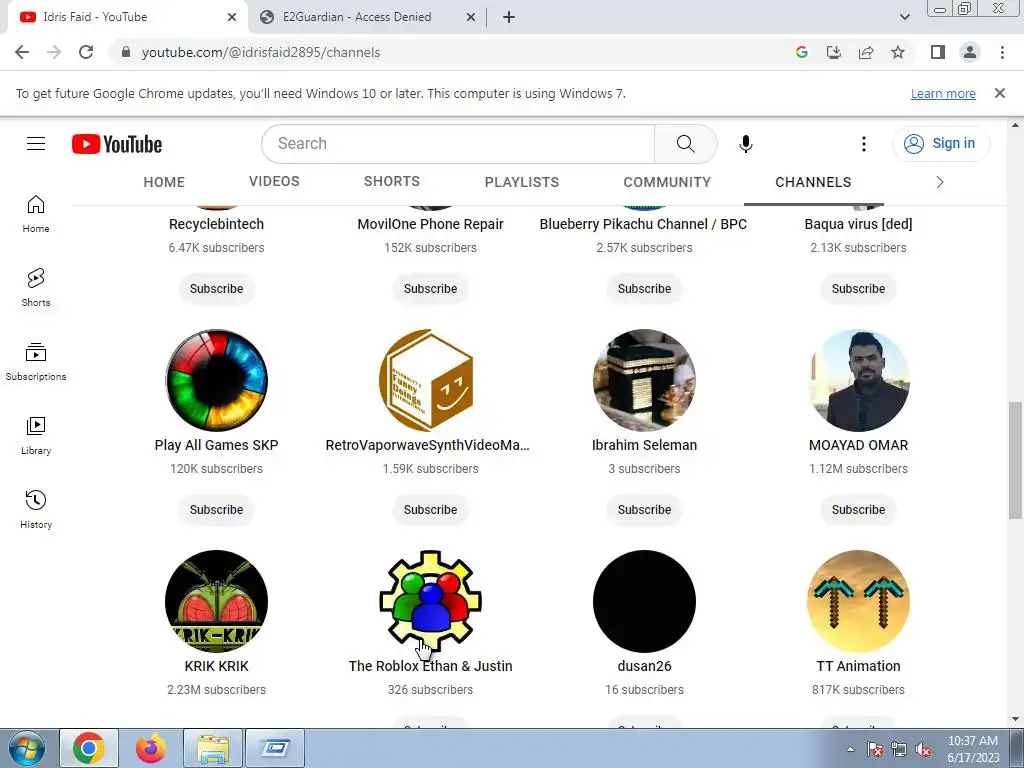Screen dimensions: 1024x768
Task: Dismiss the Chrome update notice
Action: pyautogui.click(x=999, y=93)
